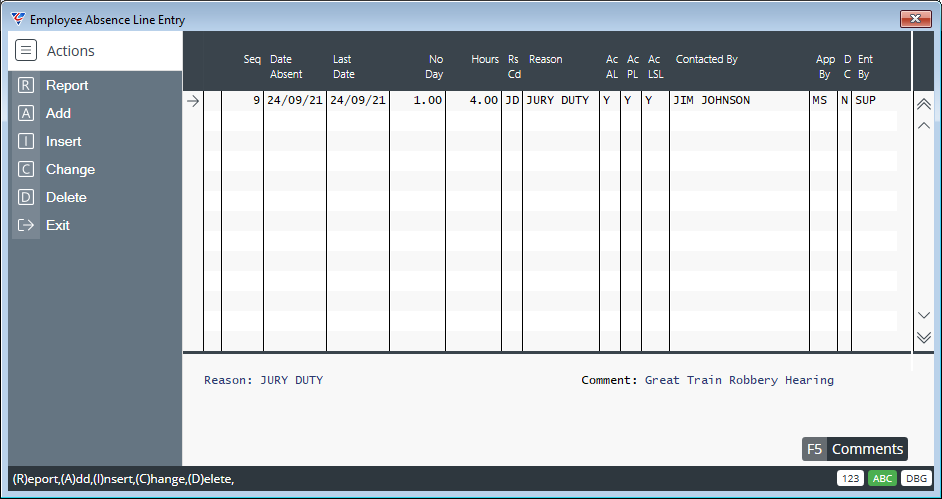Select the Insert action
This screenshot has height=499, width=942.
[64, 141]
